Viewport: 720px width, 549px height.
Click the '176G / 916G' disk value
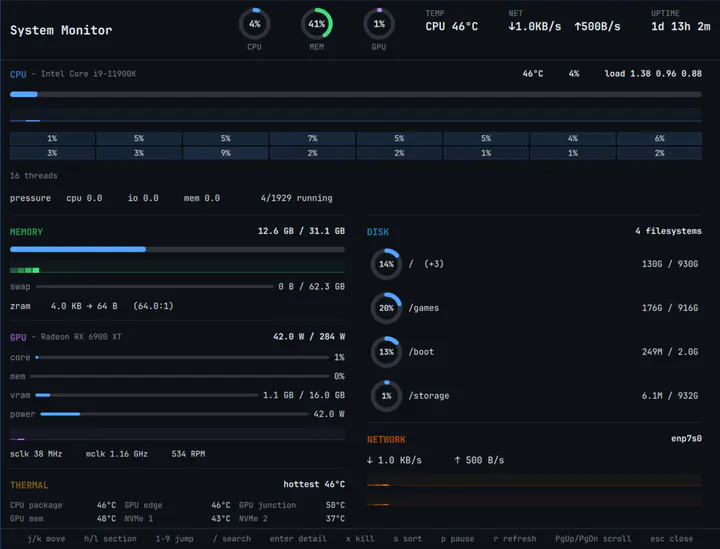pyautogui.click(x=670, y=308)
